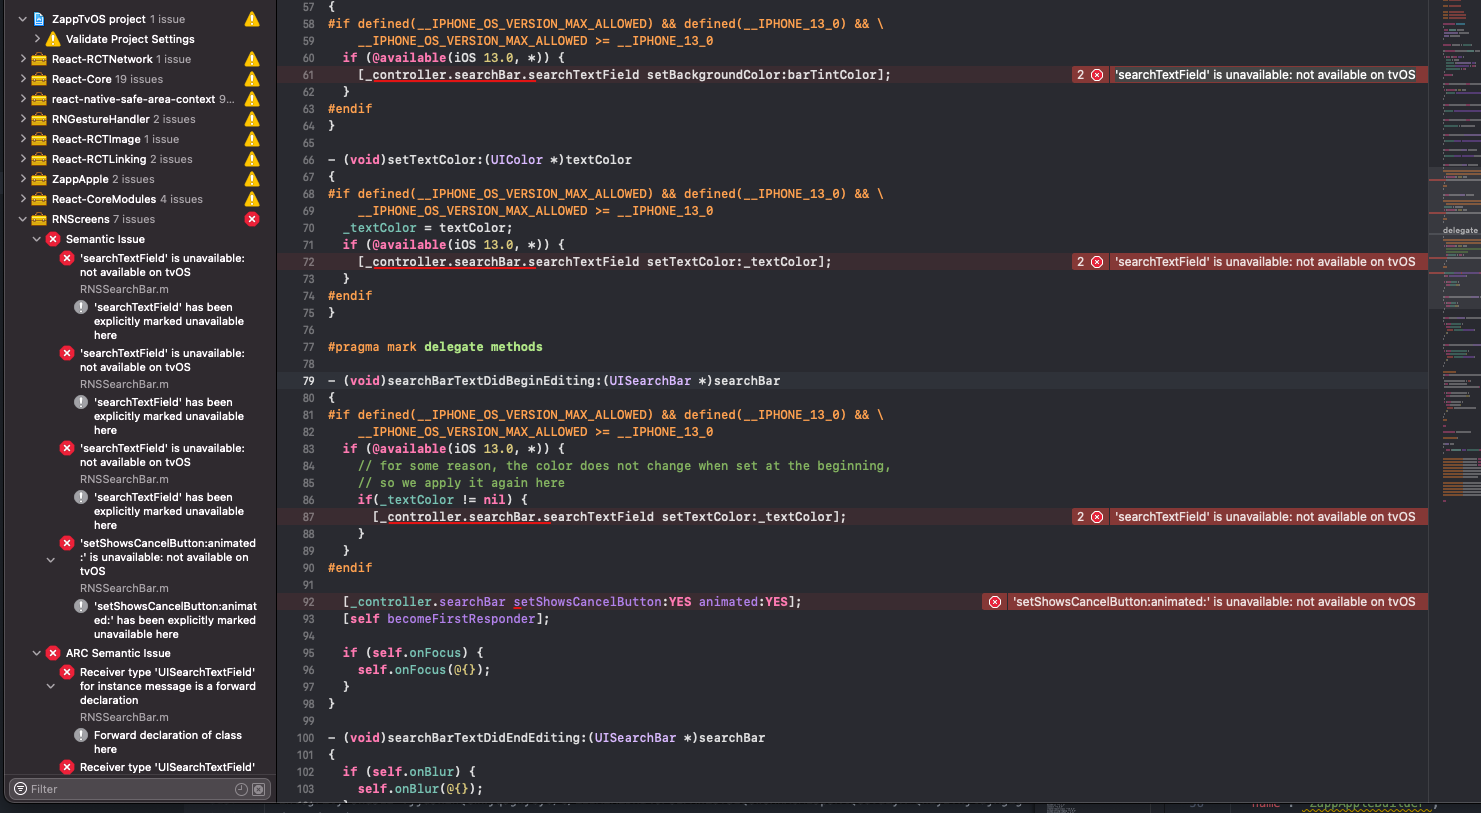Click warning triangle on Validate Project Settings
The width and height of the screenshot is (1481, 813).
(51, 38)
